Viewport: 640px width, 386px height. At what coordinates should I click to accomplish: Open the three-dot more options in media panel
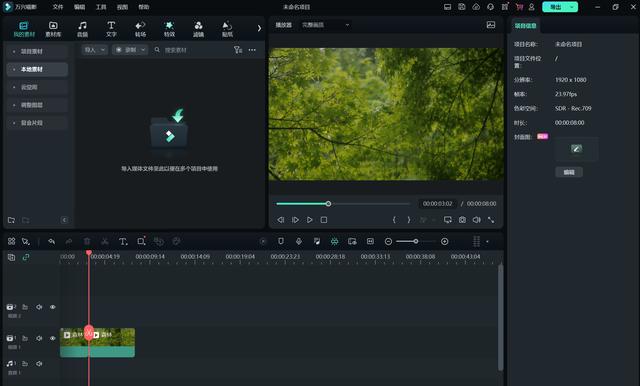click(252, 50)
